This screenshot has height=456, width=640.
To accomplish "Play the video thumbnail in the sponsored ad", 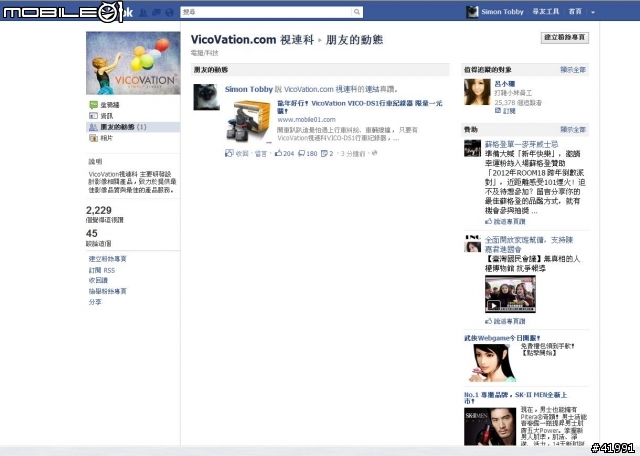I will [510, 294].
